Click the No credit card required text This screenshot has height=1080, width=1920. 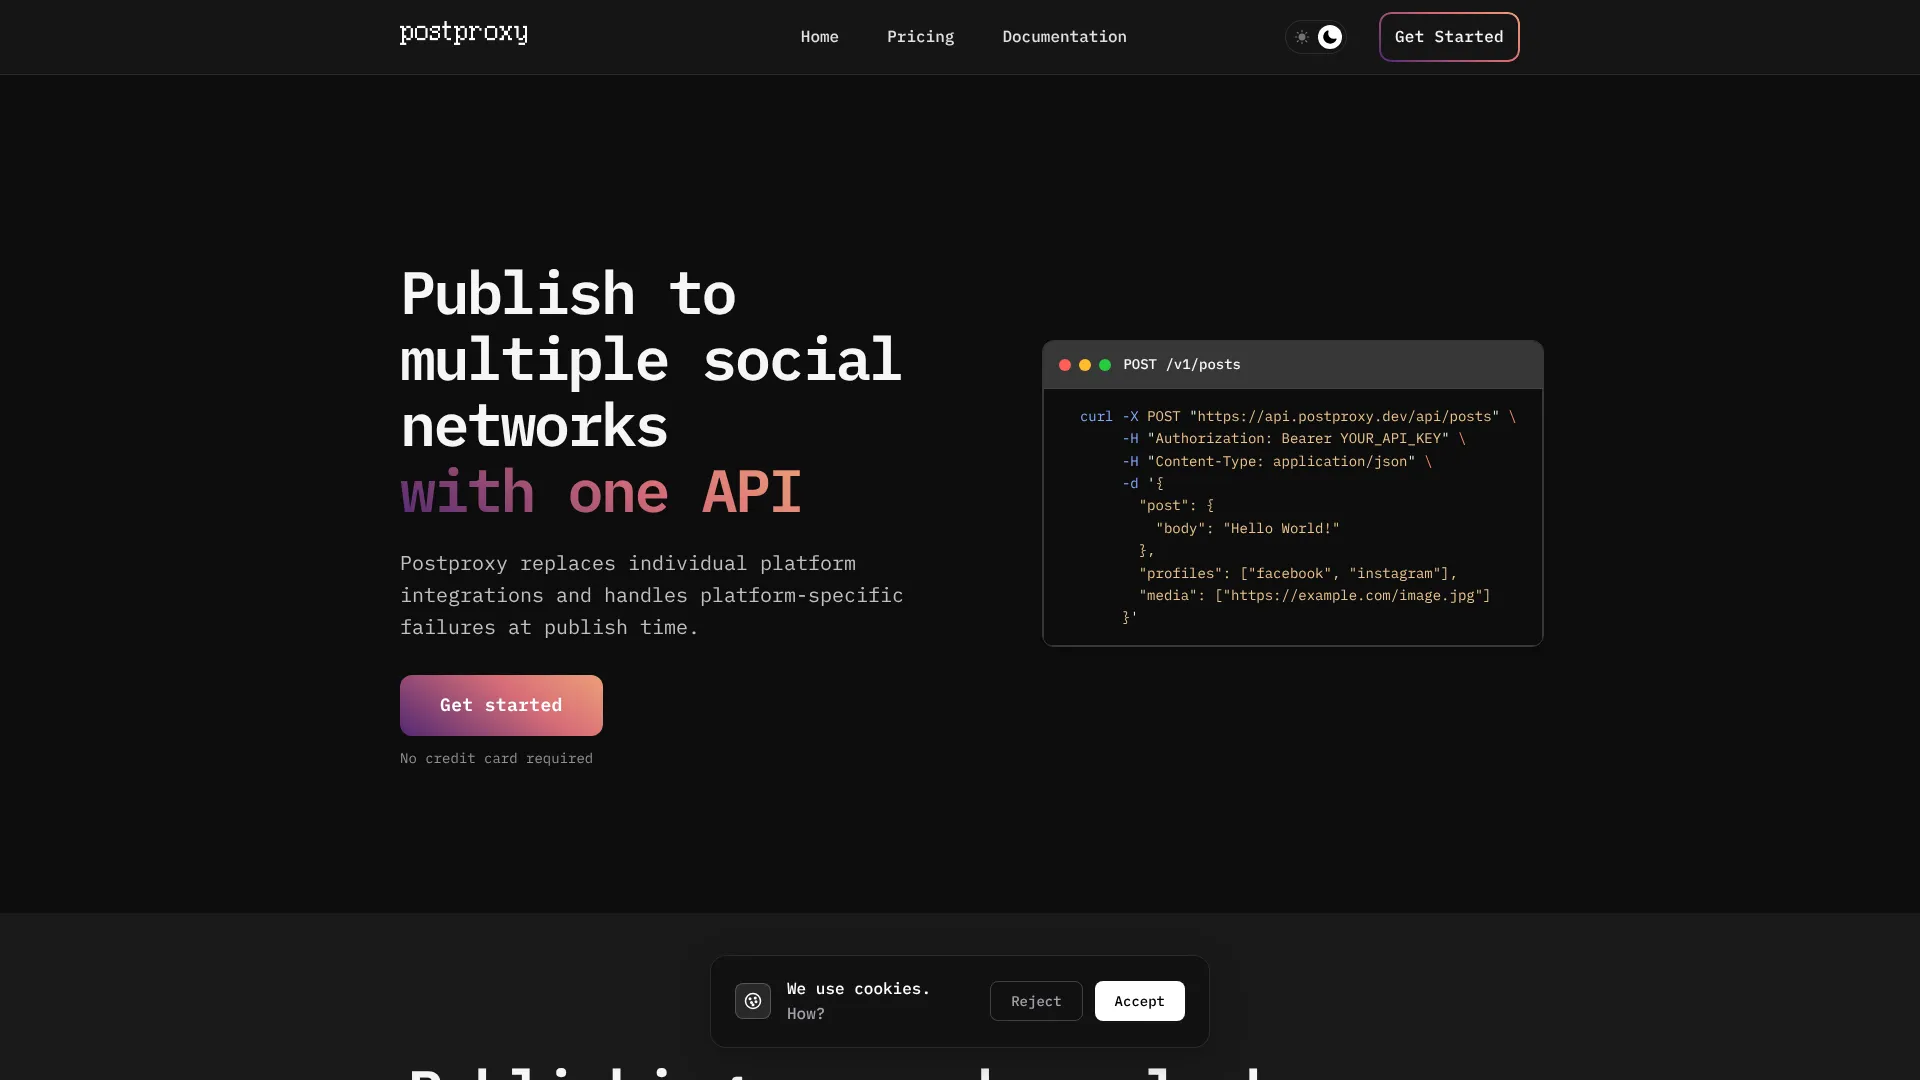[496, 758]
